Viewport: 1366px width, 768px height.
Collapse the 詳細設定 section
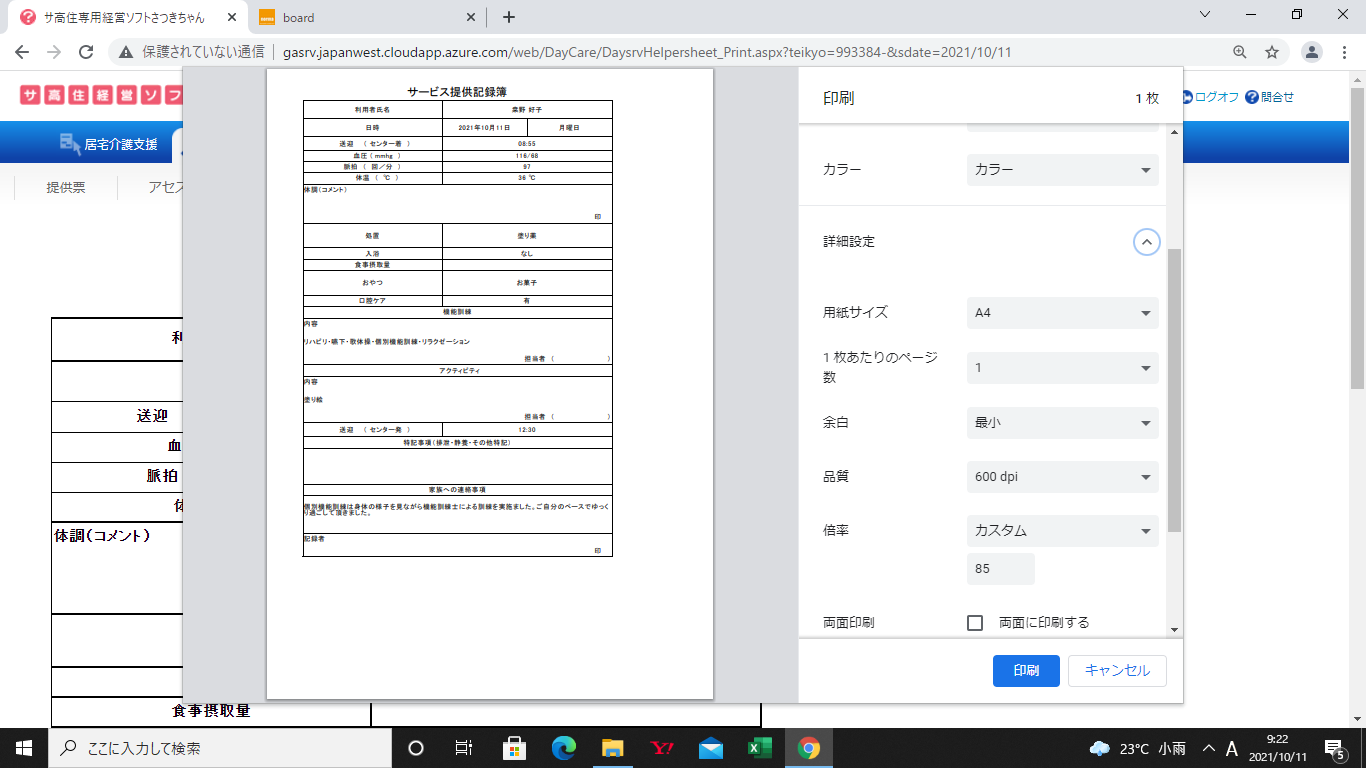1146,242
